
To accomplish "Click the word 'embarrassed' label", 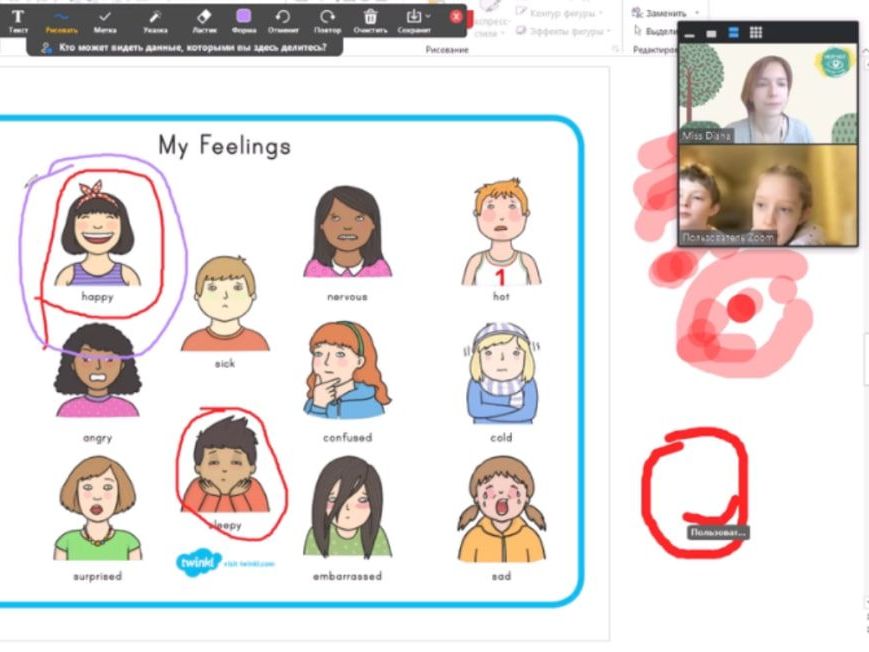I will (347, 577).
